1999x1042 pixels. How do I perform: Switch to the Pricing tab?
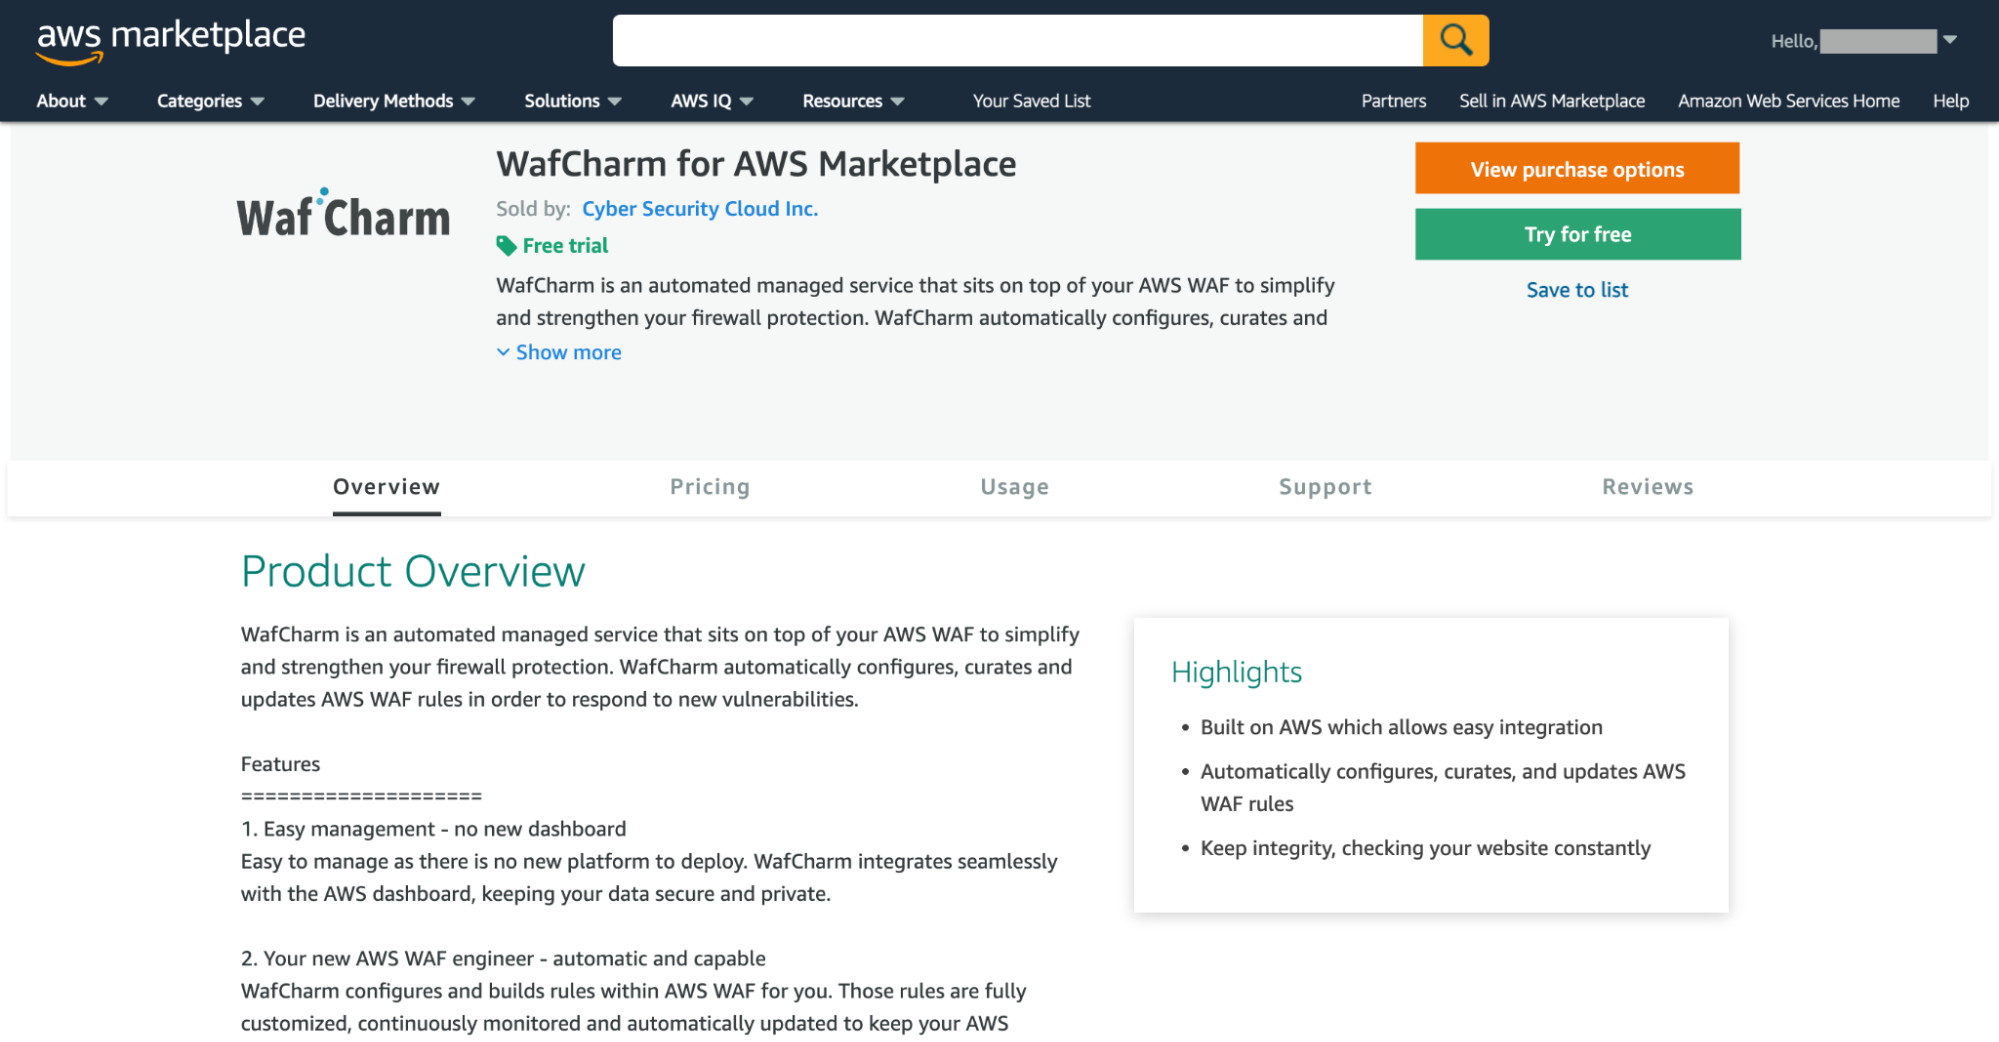point(709,487)
